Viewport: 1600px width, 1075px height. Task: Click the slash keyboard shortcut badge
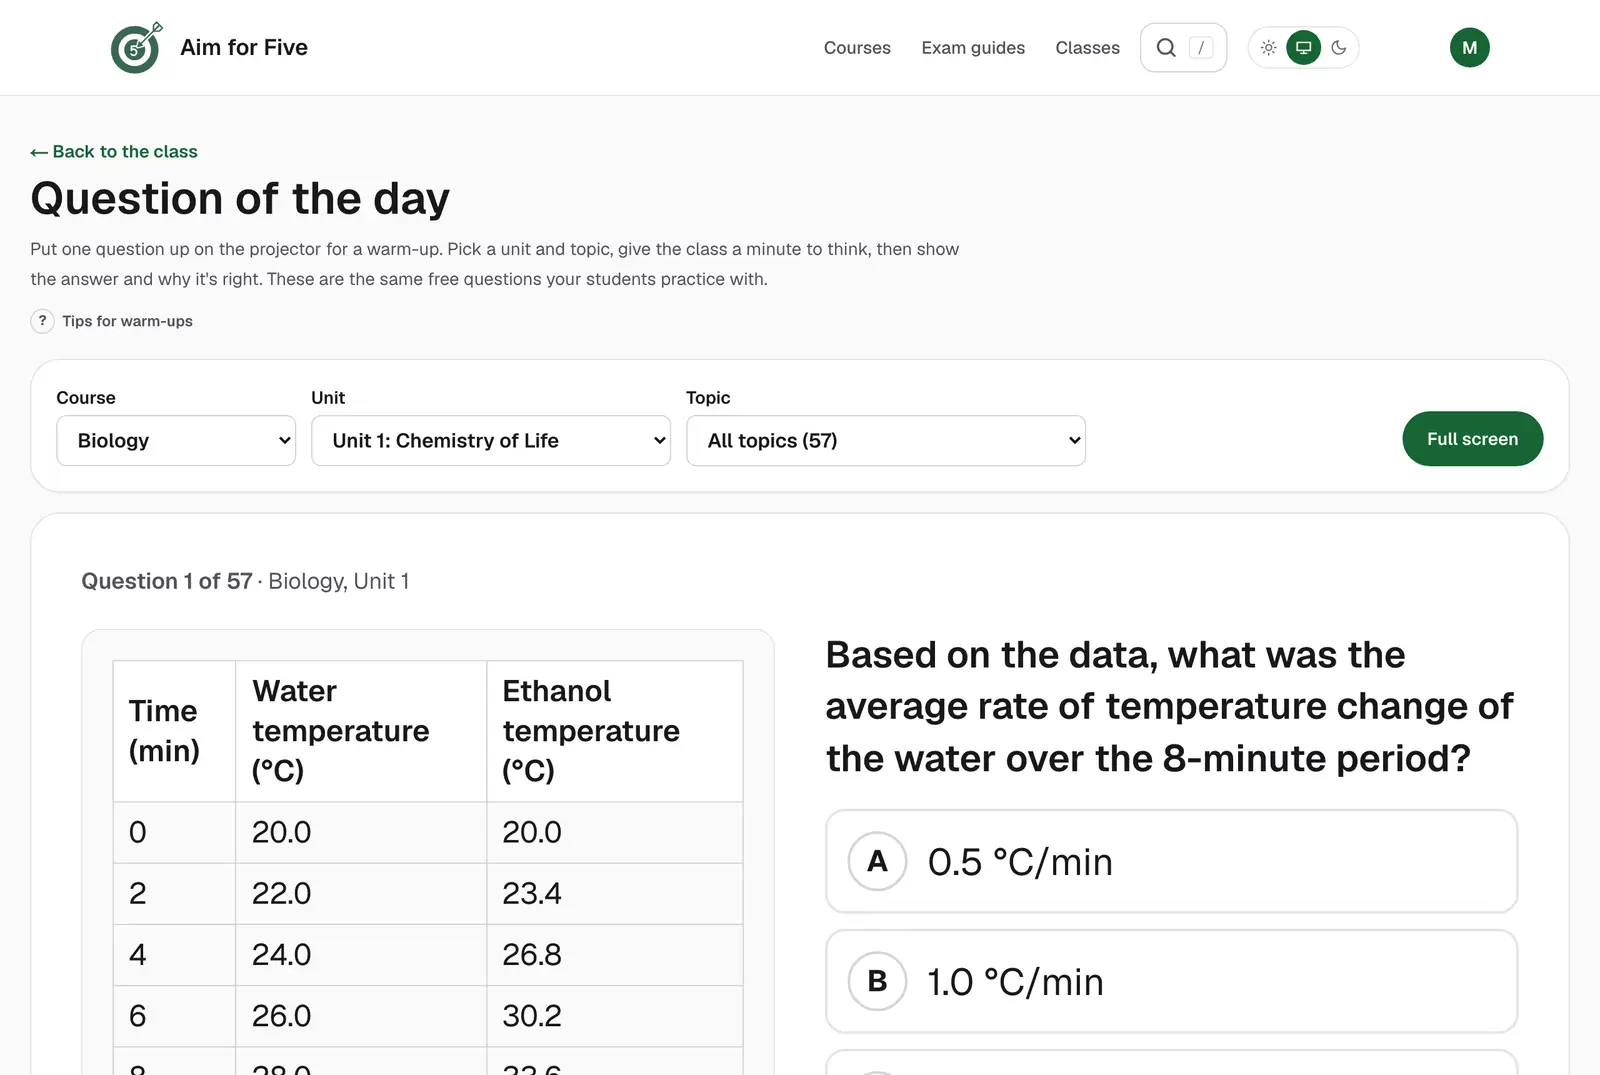pos(1201,47)
